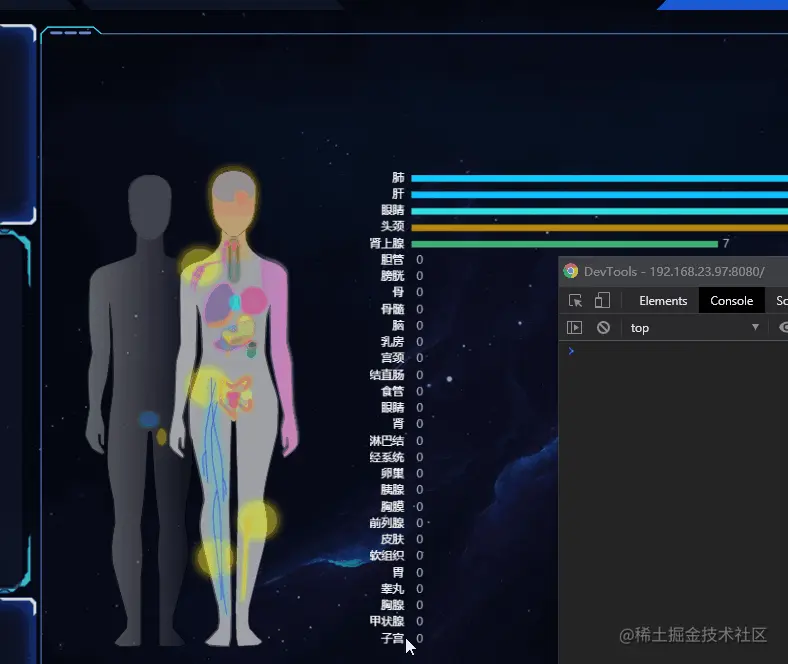Click value 7 after 肾上腺 bar

[726, 243]
